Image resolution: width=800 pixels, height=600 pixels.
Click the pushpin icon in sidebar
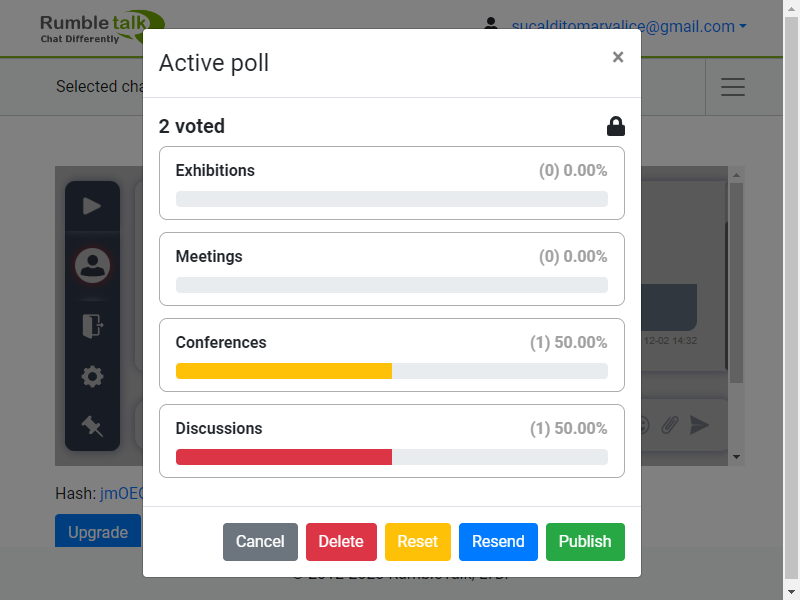pyautogui.click(x=92, y=426)
